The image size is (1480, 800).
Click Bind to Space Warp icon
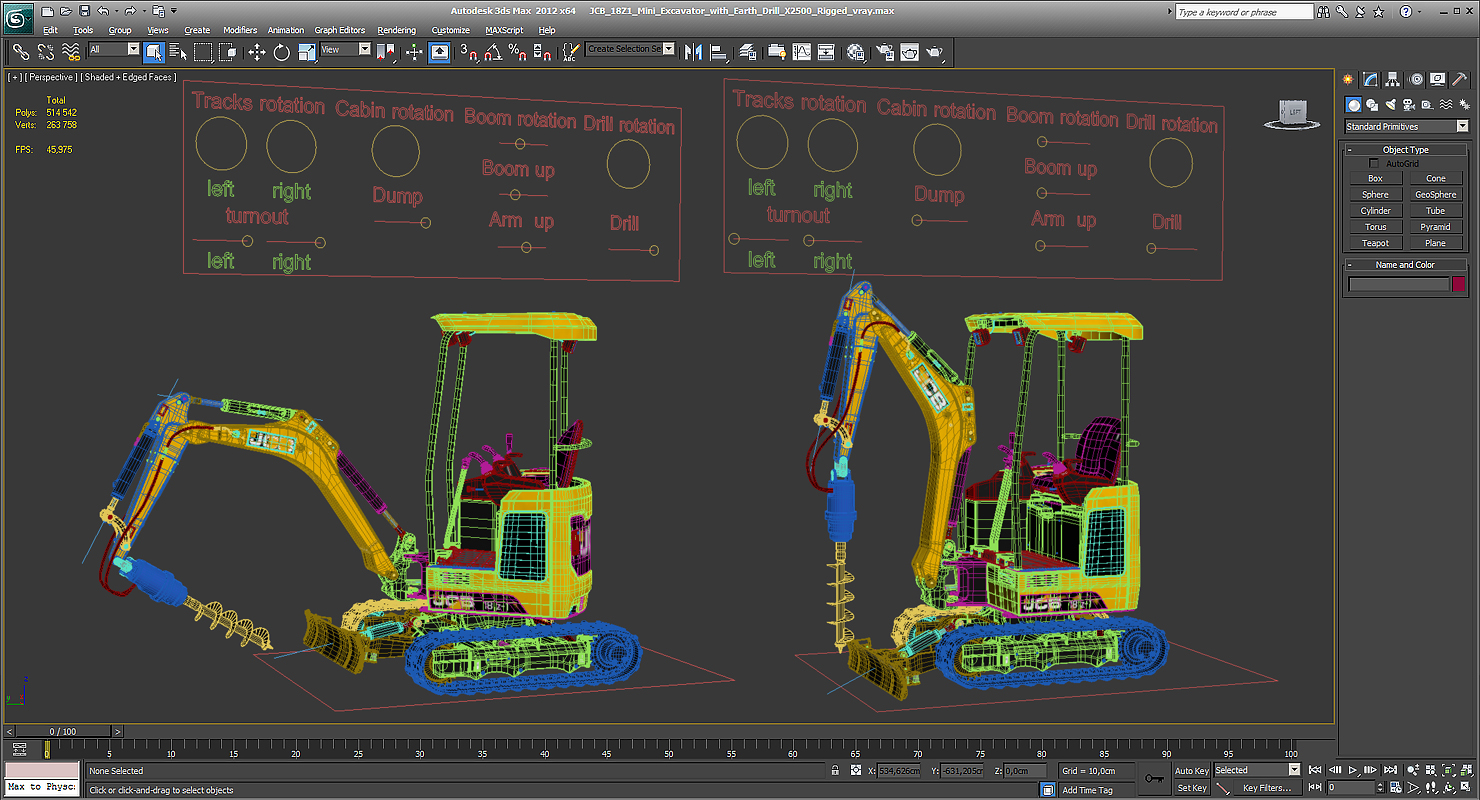tap(71, 51)
